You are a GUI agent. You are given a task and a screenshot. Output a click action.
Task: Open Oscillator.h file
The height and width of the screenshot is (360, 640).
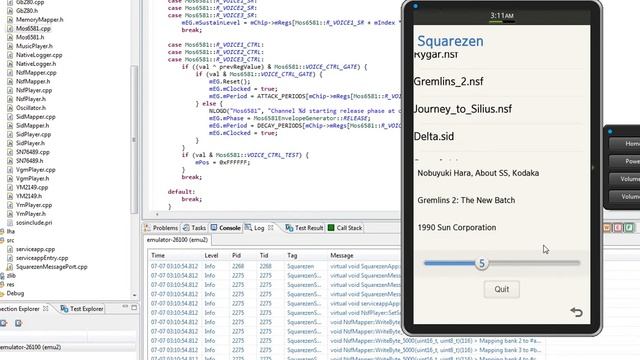tap(31, 108)
